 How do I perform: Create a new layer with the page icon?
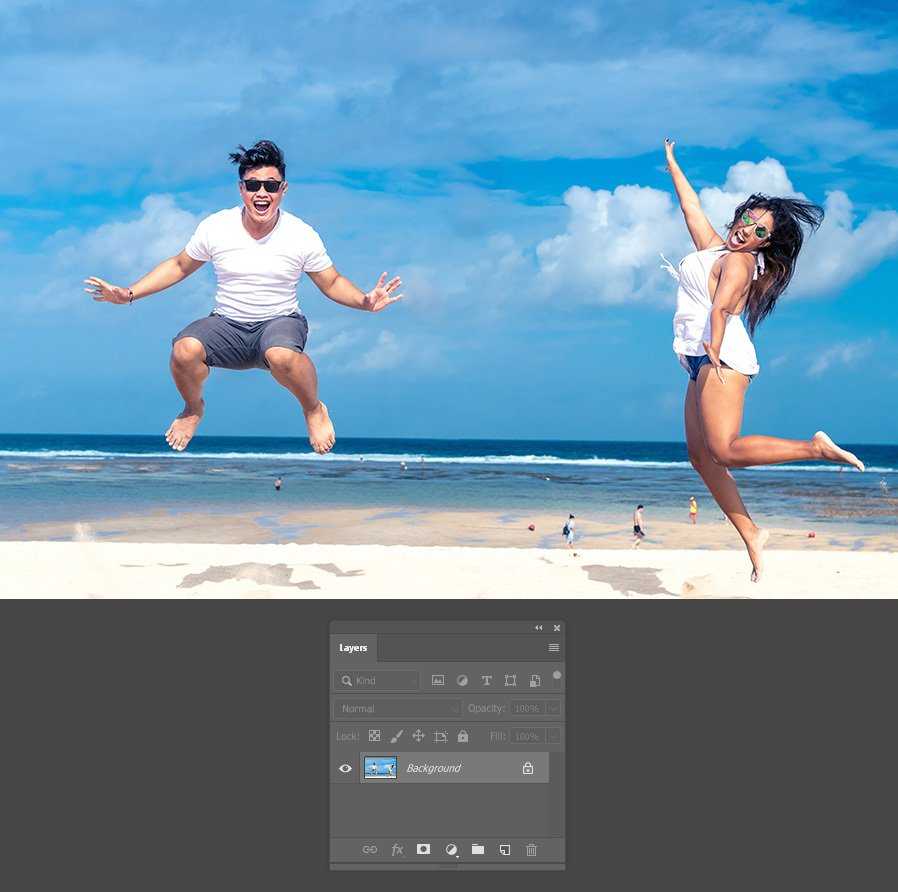point(505,849)
